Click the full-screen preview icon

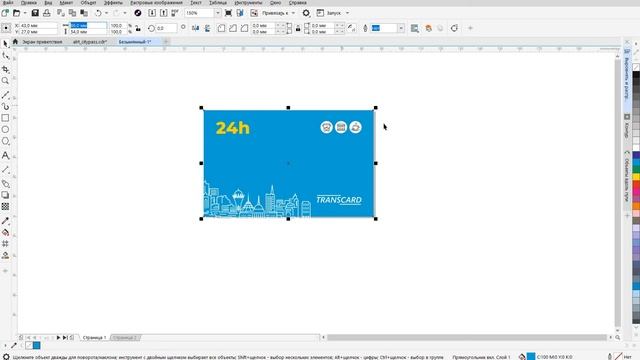[229, 13]
